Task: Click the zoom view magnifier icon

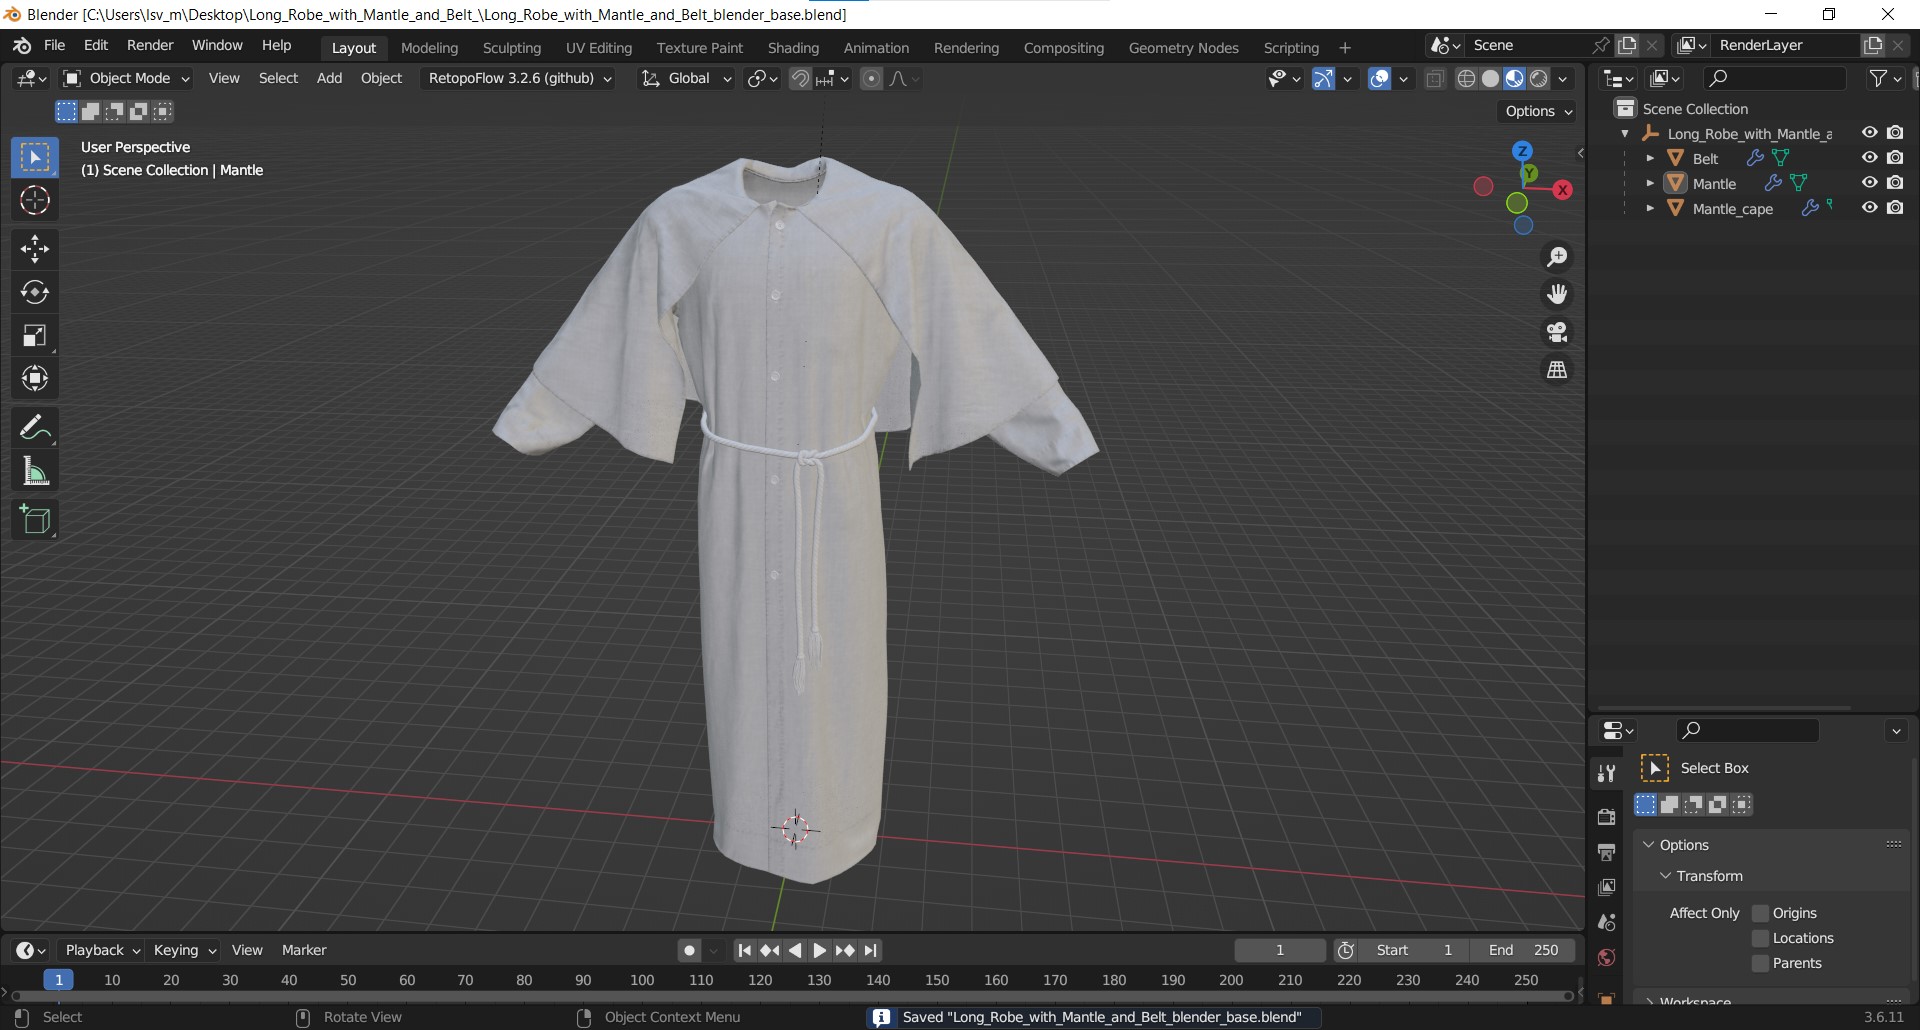Action: tap(1557, 257)
